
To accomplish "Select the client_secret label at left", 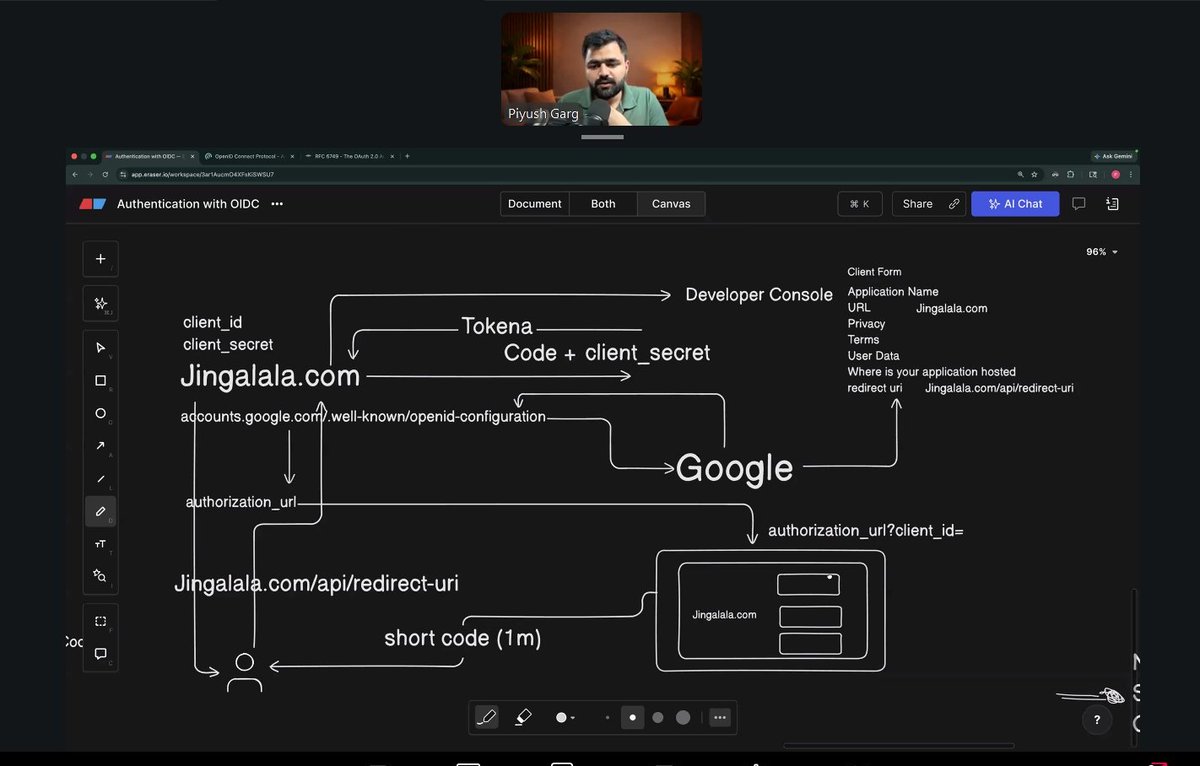I will [x=228, y=345].
